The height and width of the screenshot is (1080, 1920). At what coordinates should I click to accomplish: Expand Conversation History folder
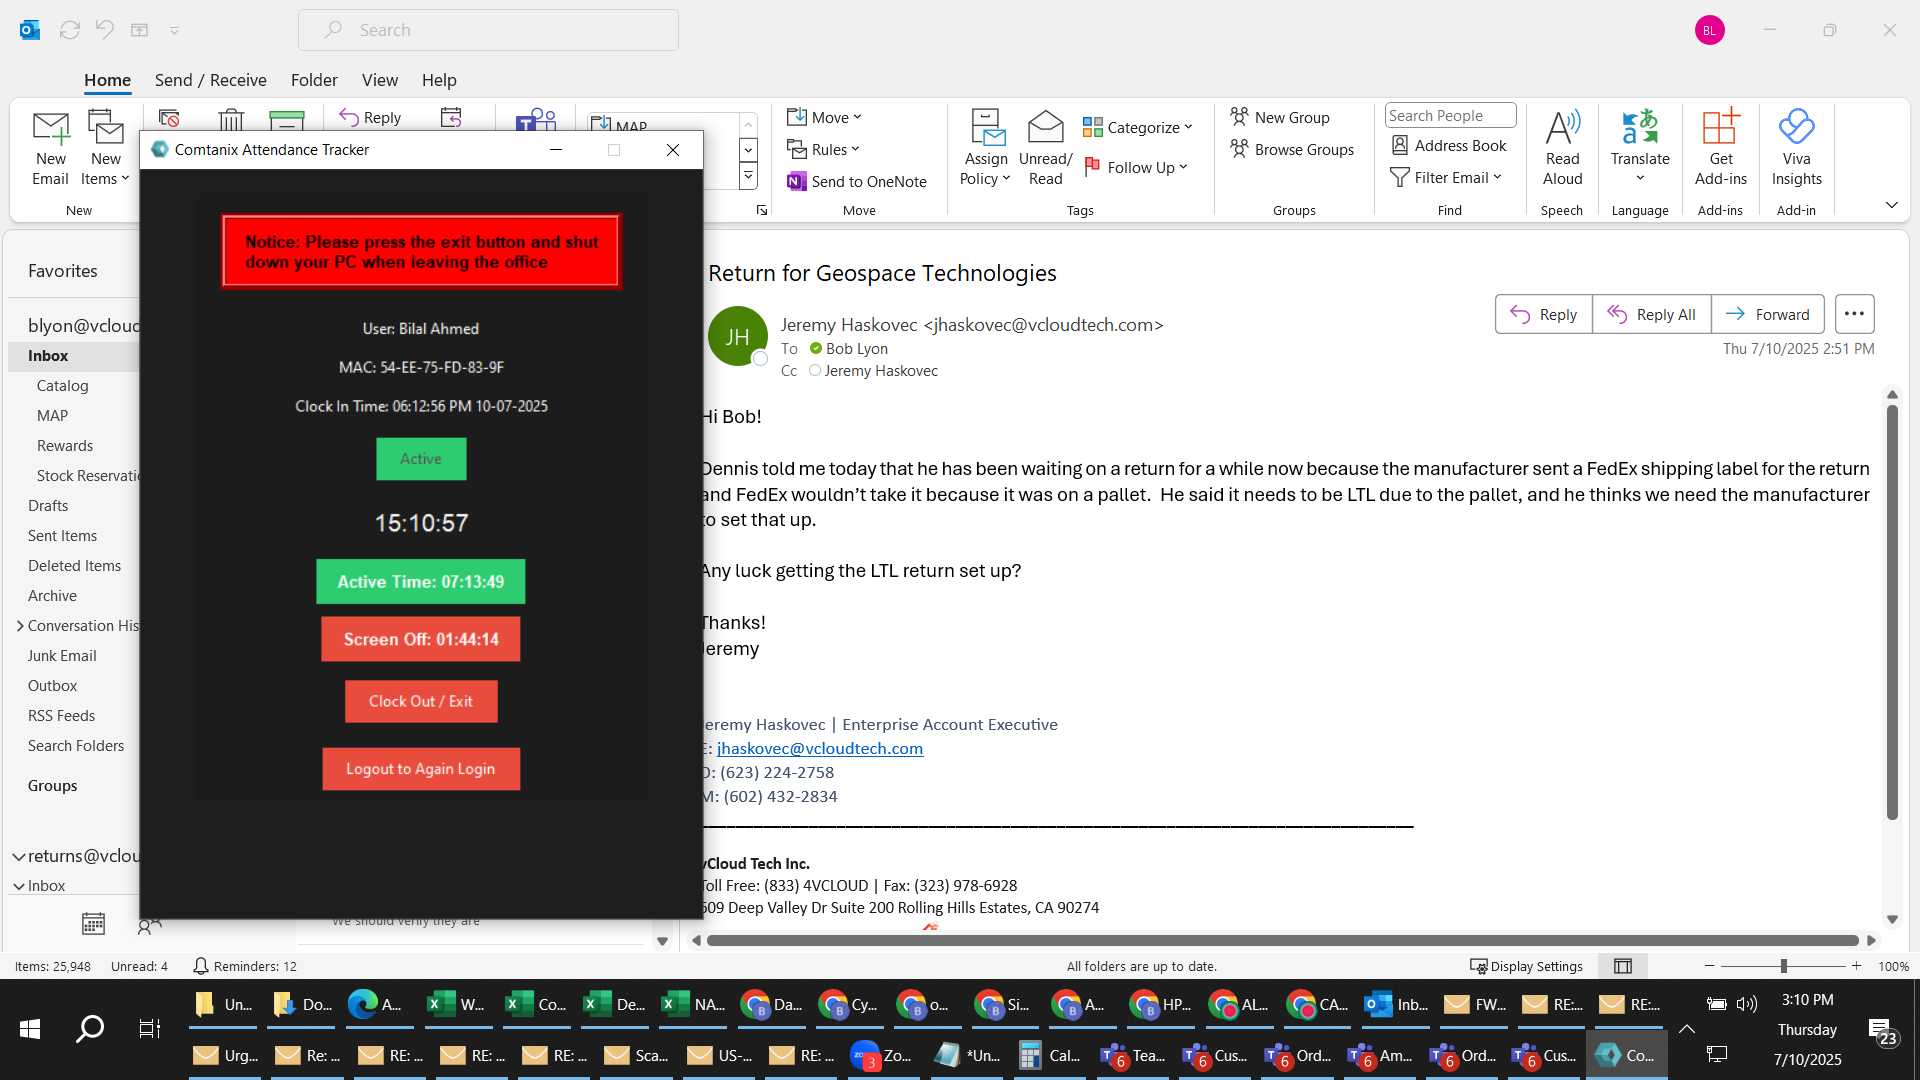(x=20, y=626)
